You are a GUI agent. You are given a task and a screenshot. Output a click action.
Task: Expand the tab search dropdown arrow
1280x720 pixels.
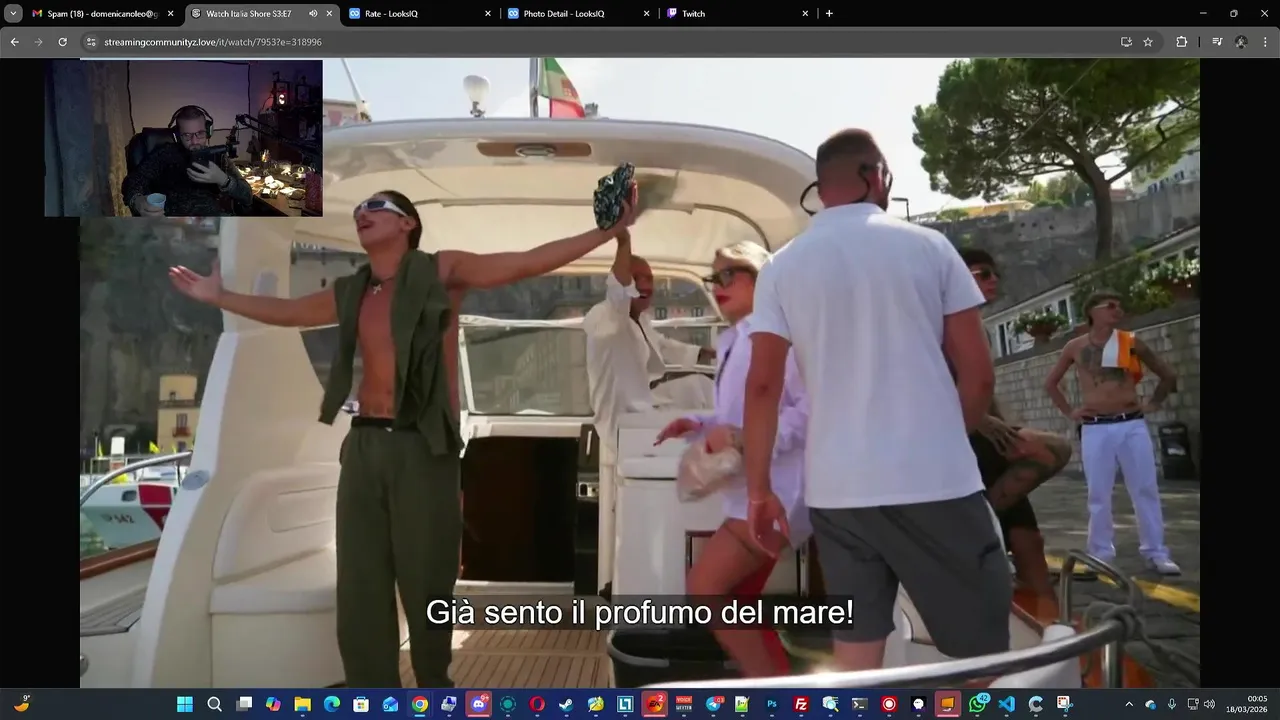[x=13, y=14]
